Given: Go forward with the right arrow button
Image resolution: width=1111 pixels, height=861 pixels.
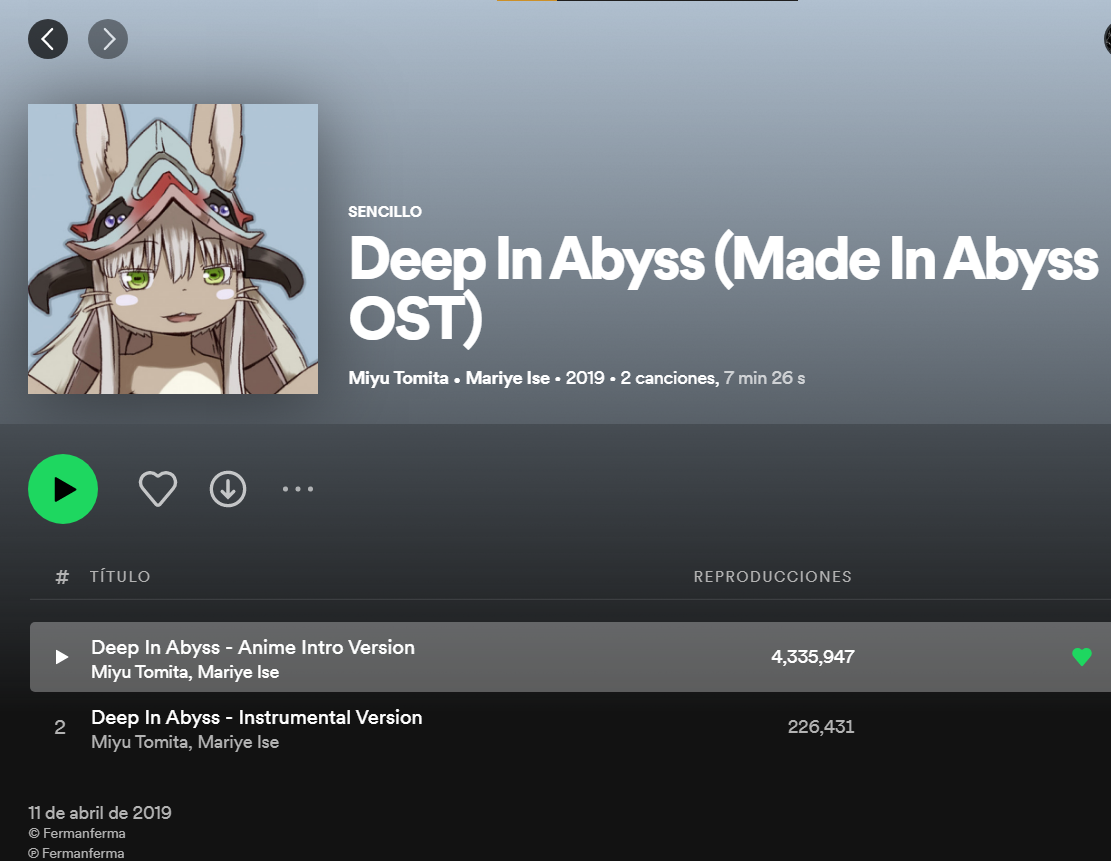Looking at the screenshot, I should (108, 39).
